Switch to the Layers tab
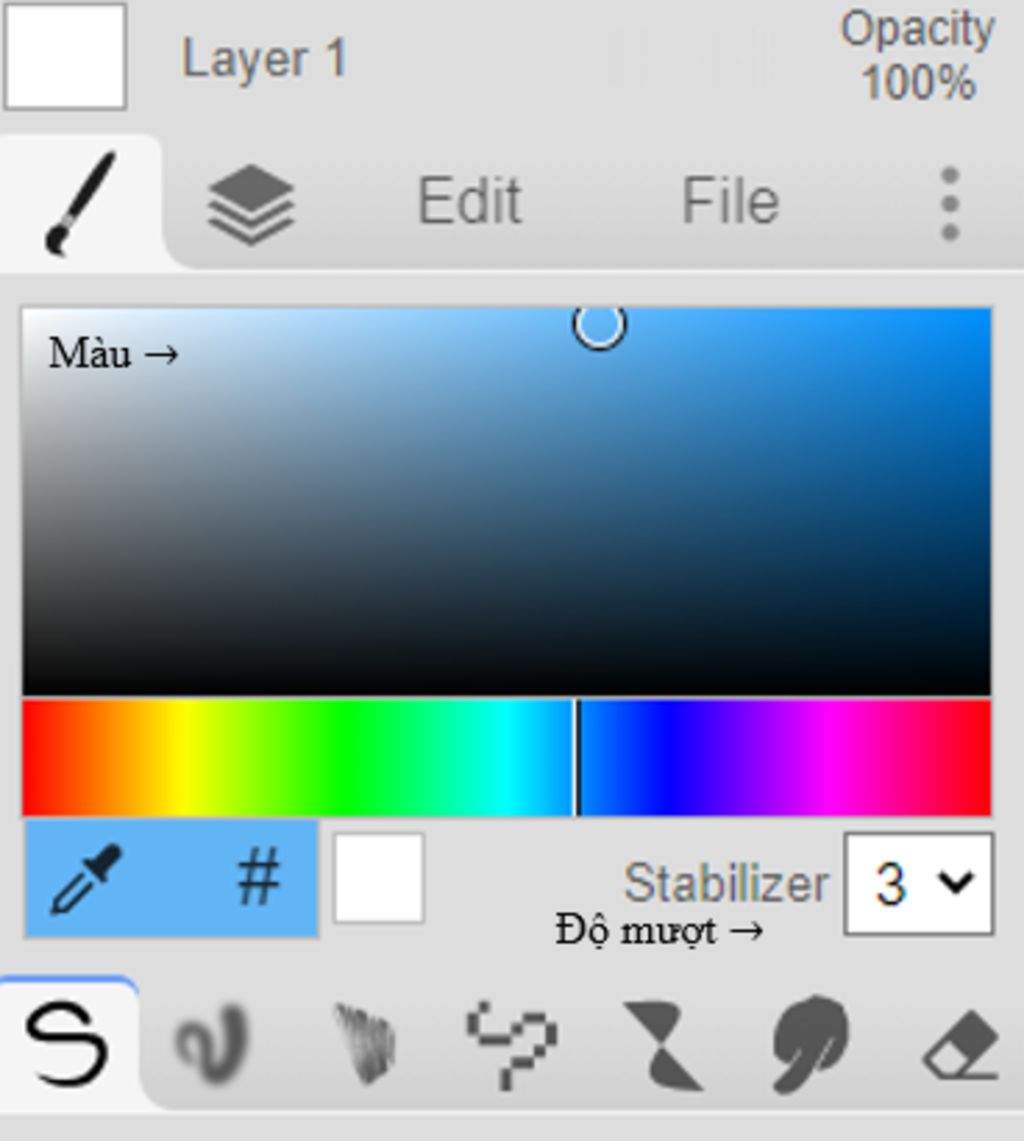1024x1141 pixels. [x=251, y=204]
